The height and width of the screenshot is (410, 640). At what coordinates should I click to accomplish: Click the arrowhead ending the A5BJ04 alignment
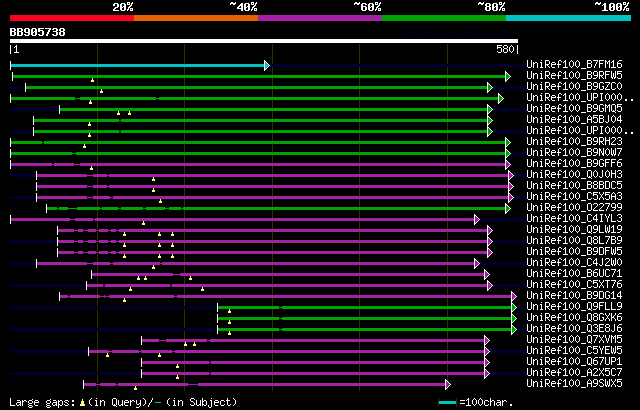coord(490,120)
